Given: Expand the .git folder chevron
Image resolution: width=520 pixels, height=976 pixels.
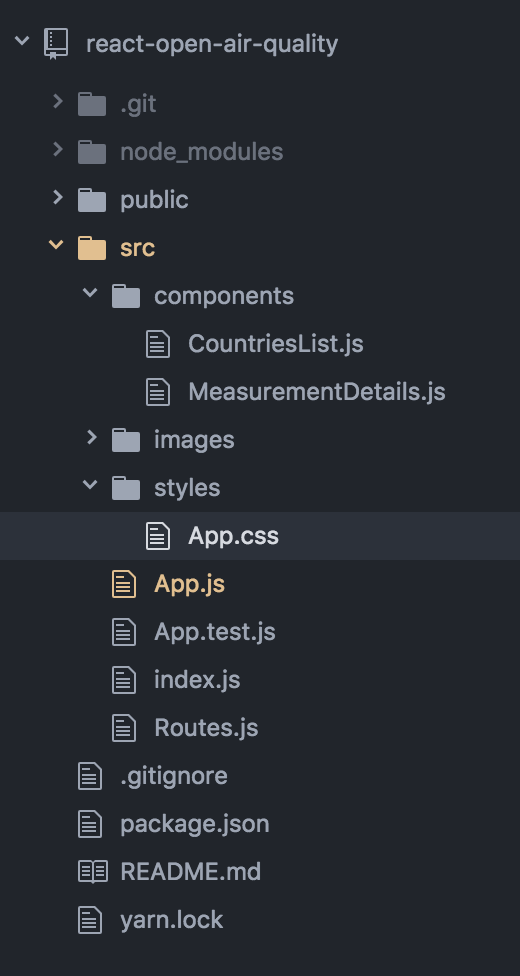Looking at the screenshot, I should point(58,101).
